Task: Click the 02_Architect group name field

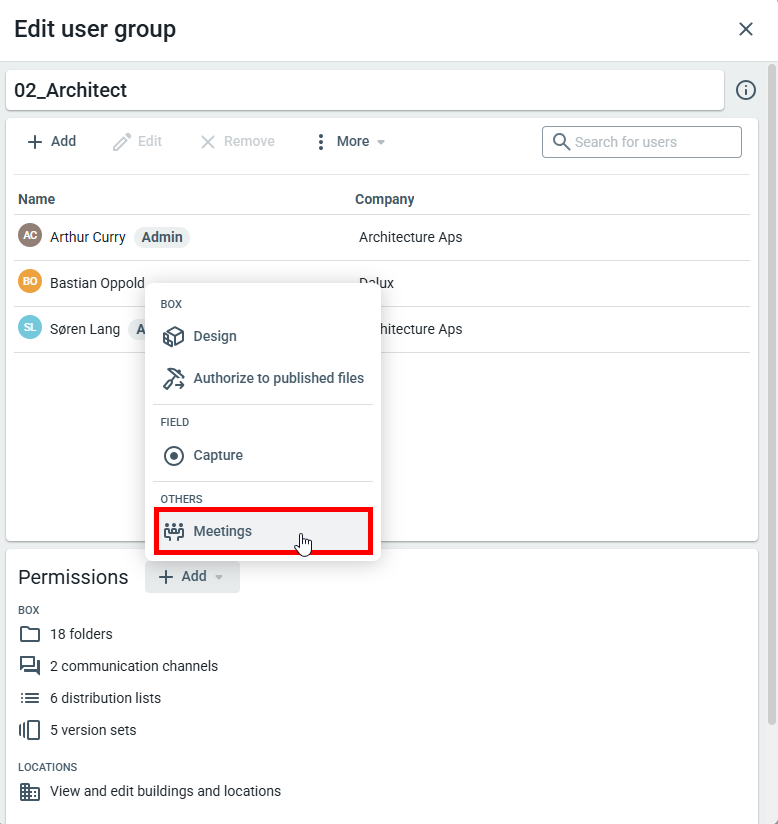Action: click(364, 90)
